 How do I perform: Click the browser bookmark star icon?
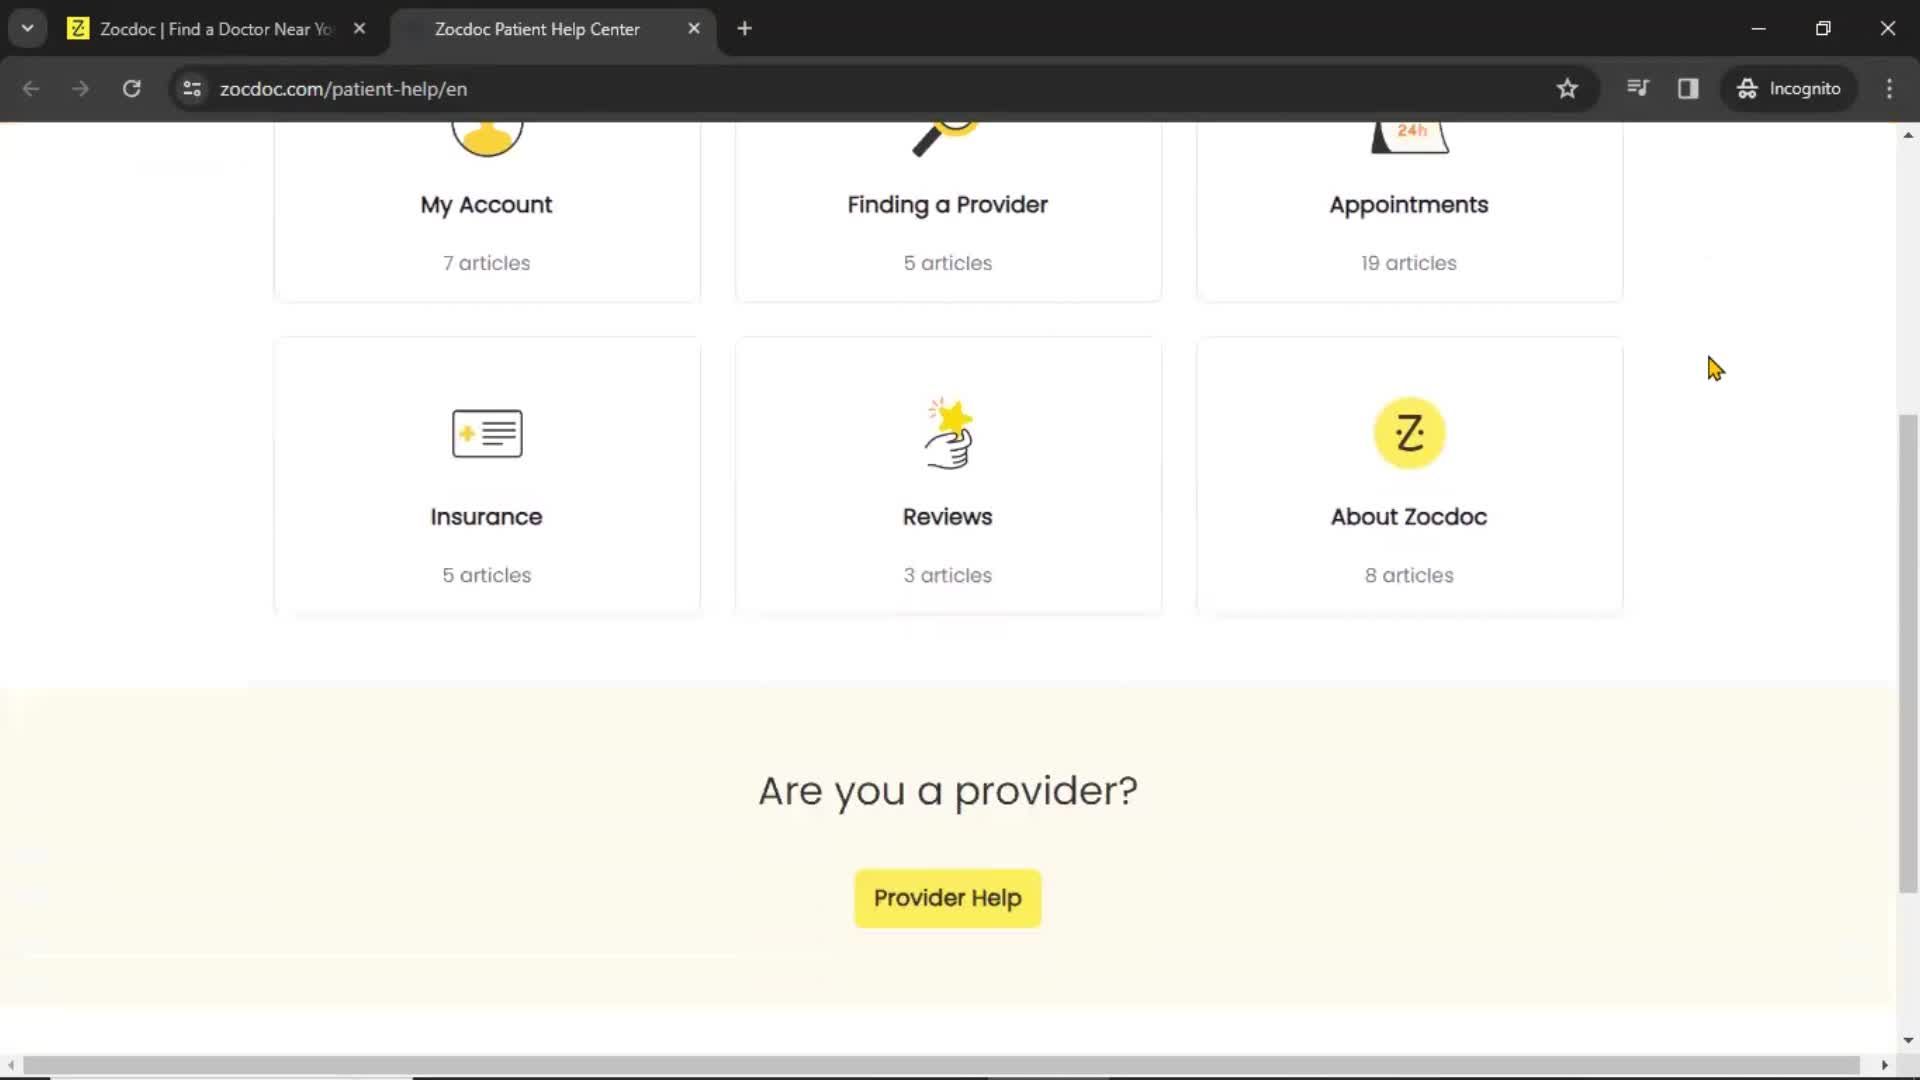[1567, 88]
